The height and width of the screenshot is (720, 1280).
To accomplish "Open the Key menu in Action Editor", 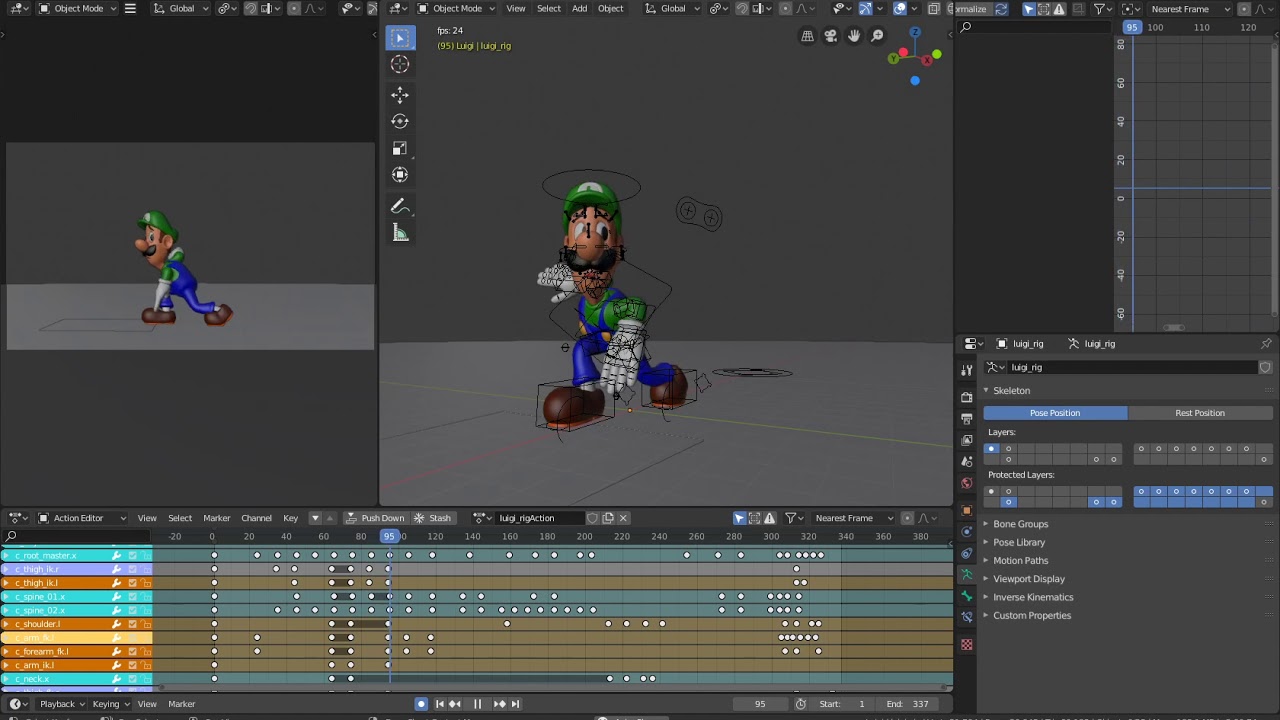I will click(290, 518).
